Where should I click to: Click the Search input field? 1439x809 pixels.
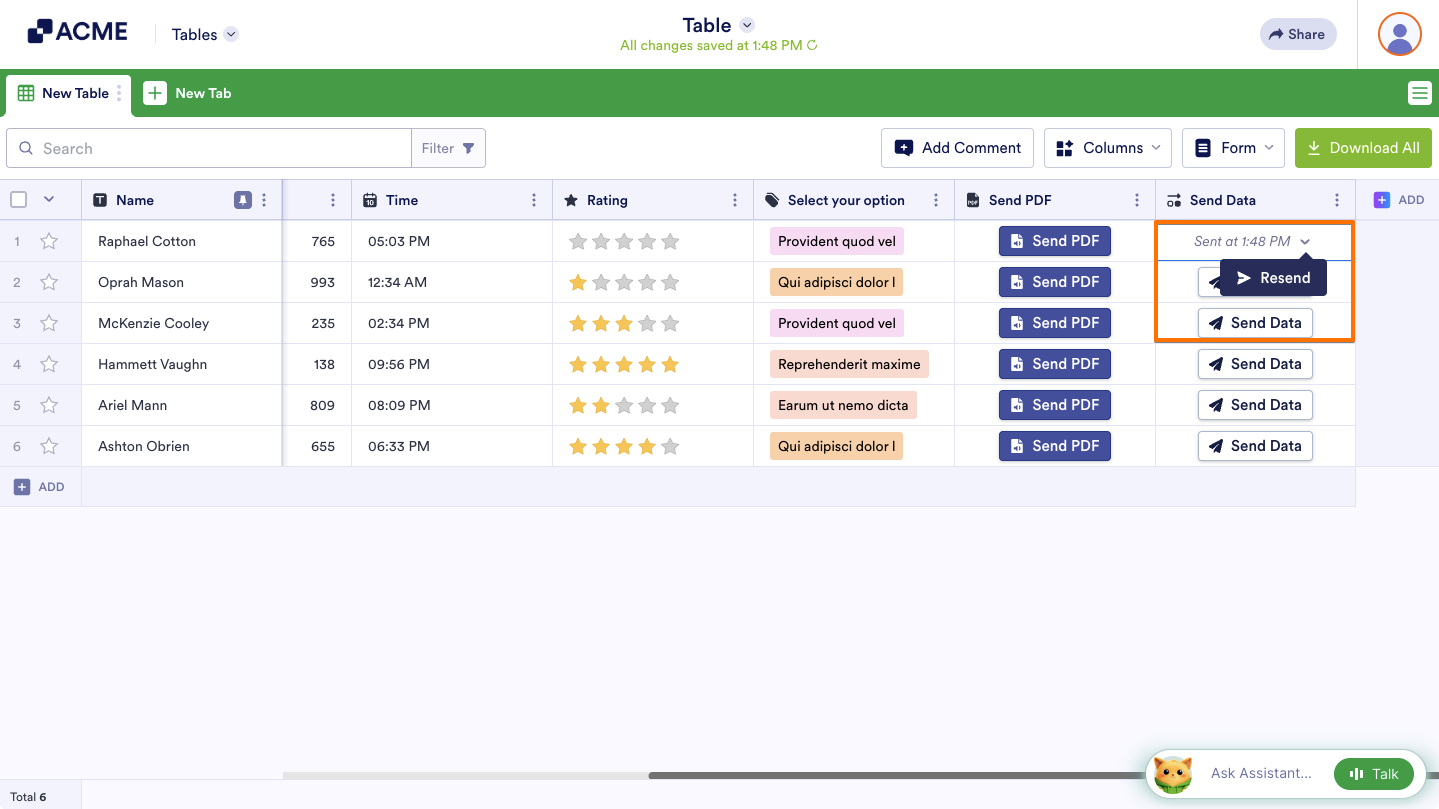click(209, 148)
